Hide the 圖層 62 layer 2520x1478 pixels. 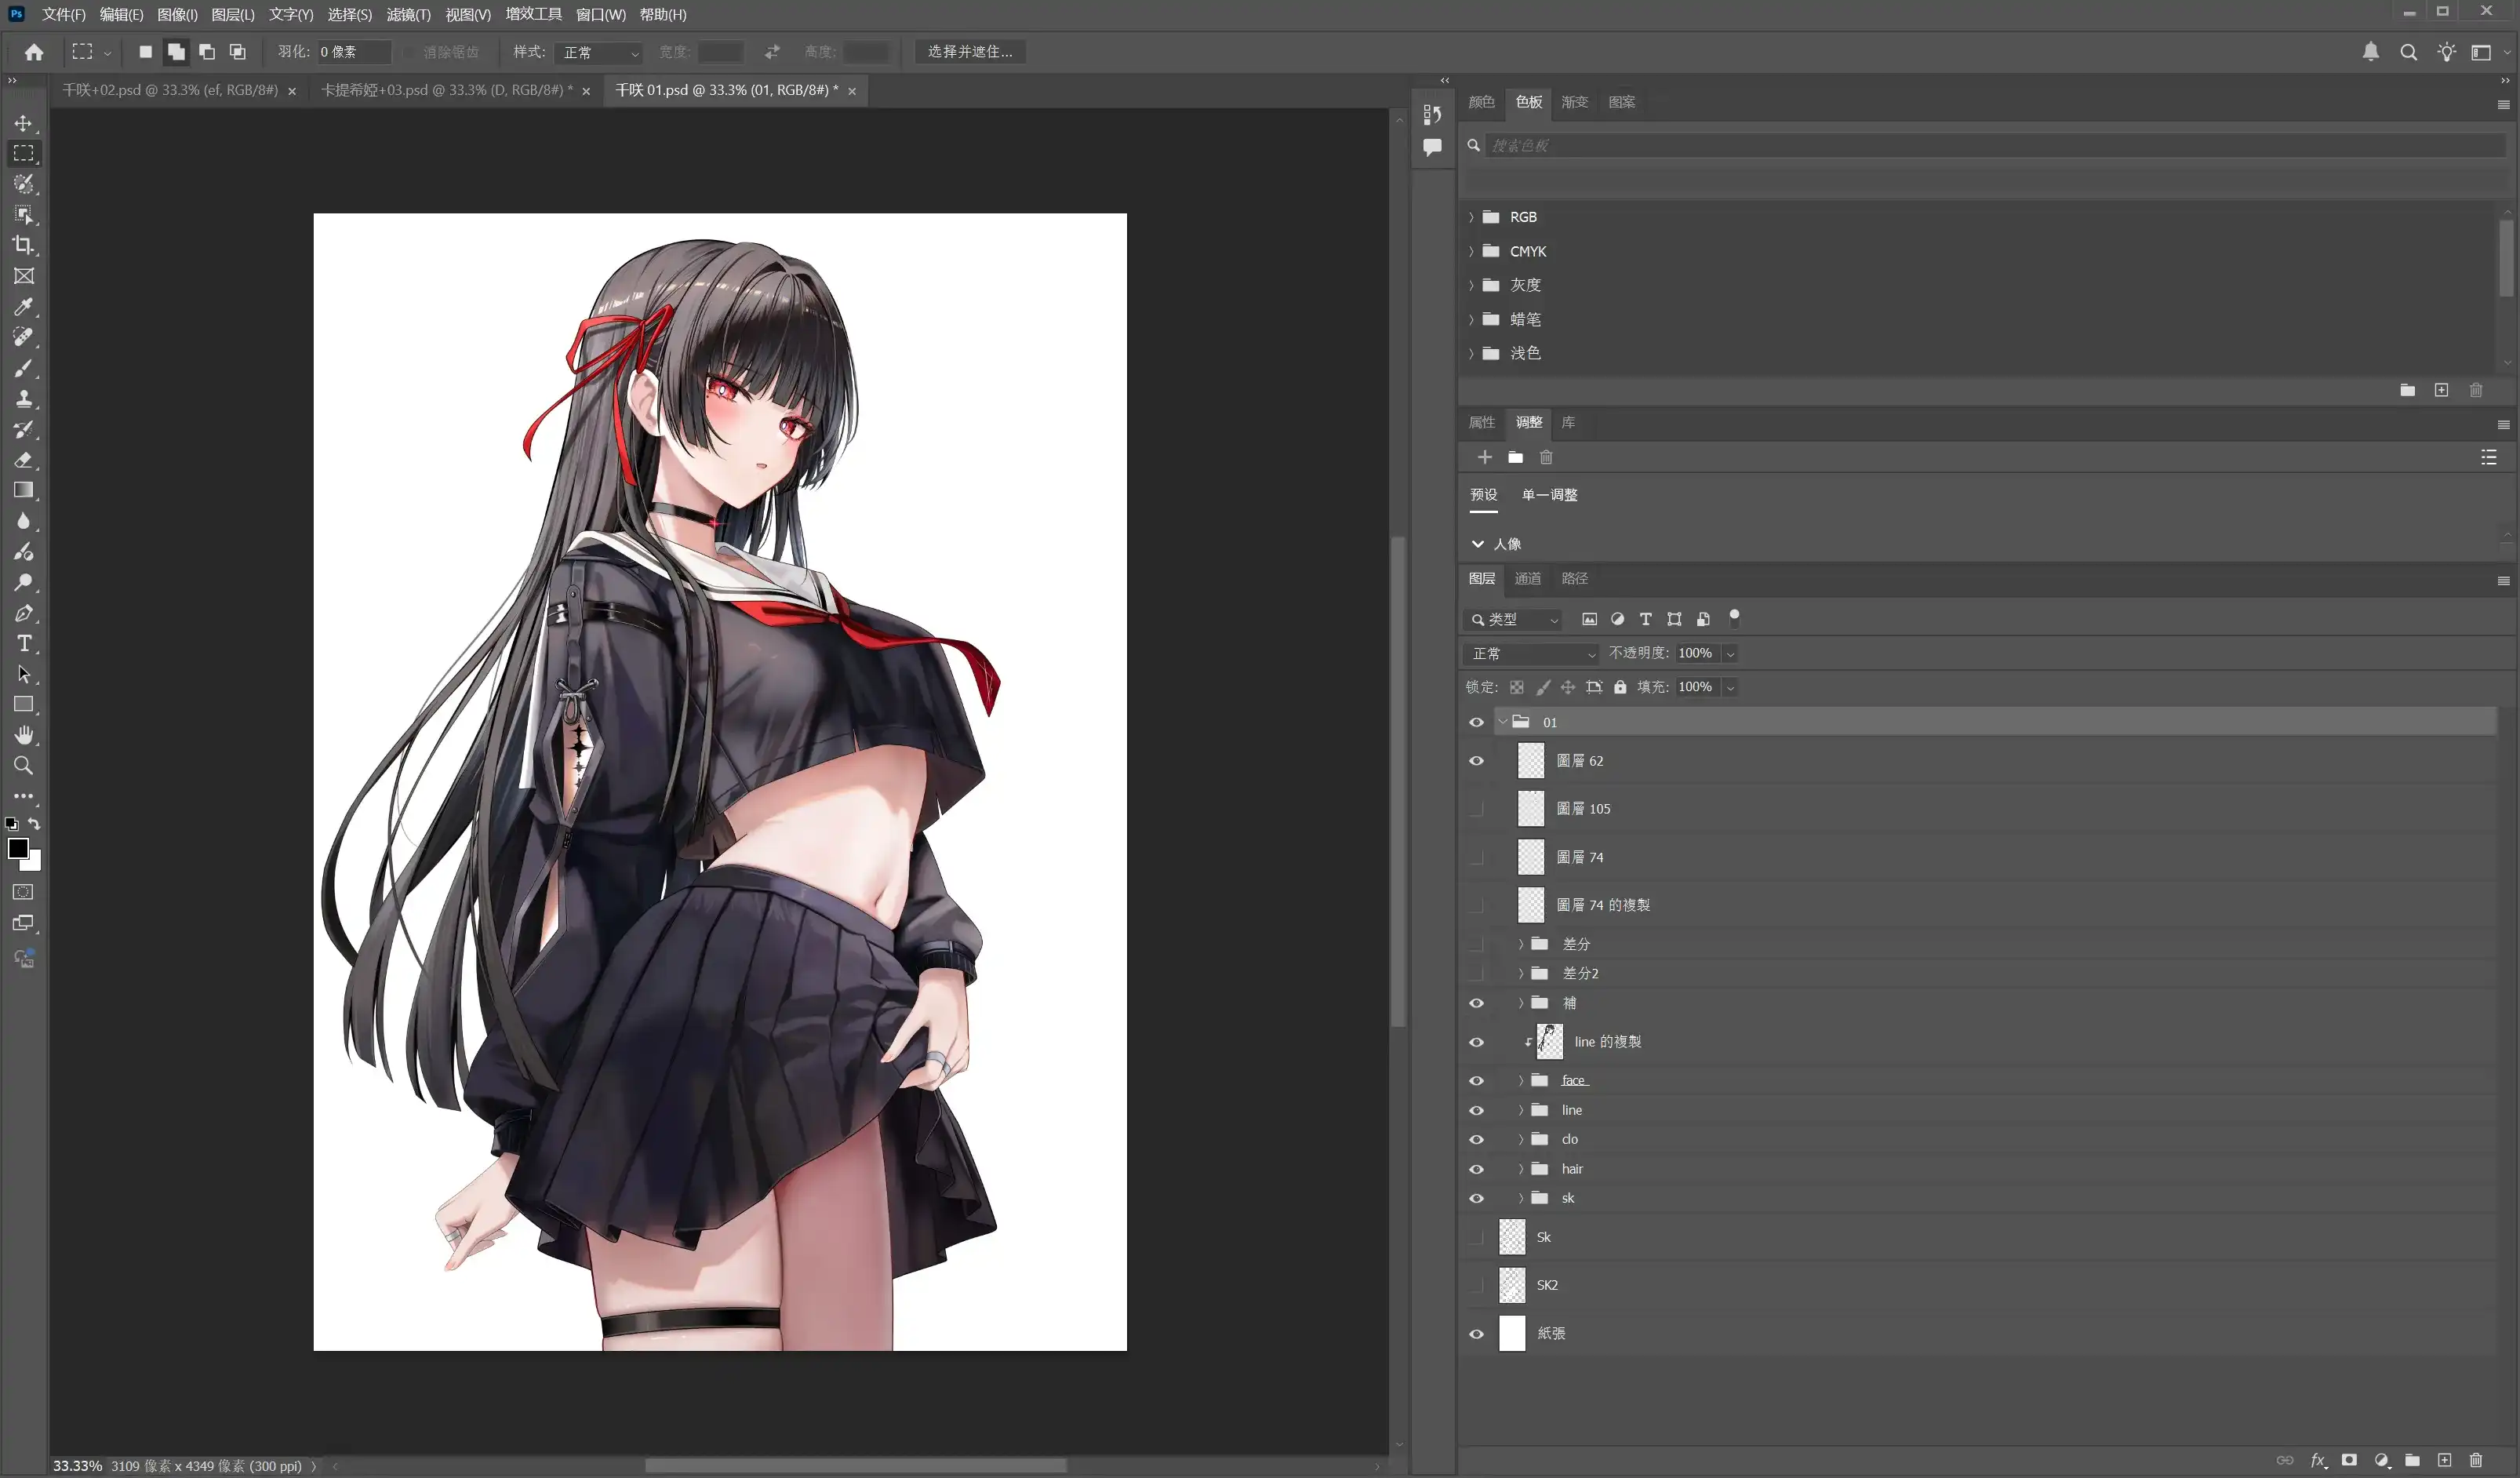pos(1476,761)
